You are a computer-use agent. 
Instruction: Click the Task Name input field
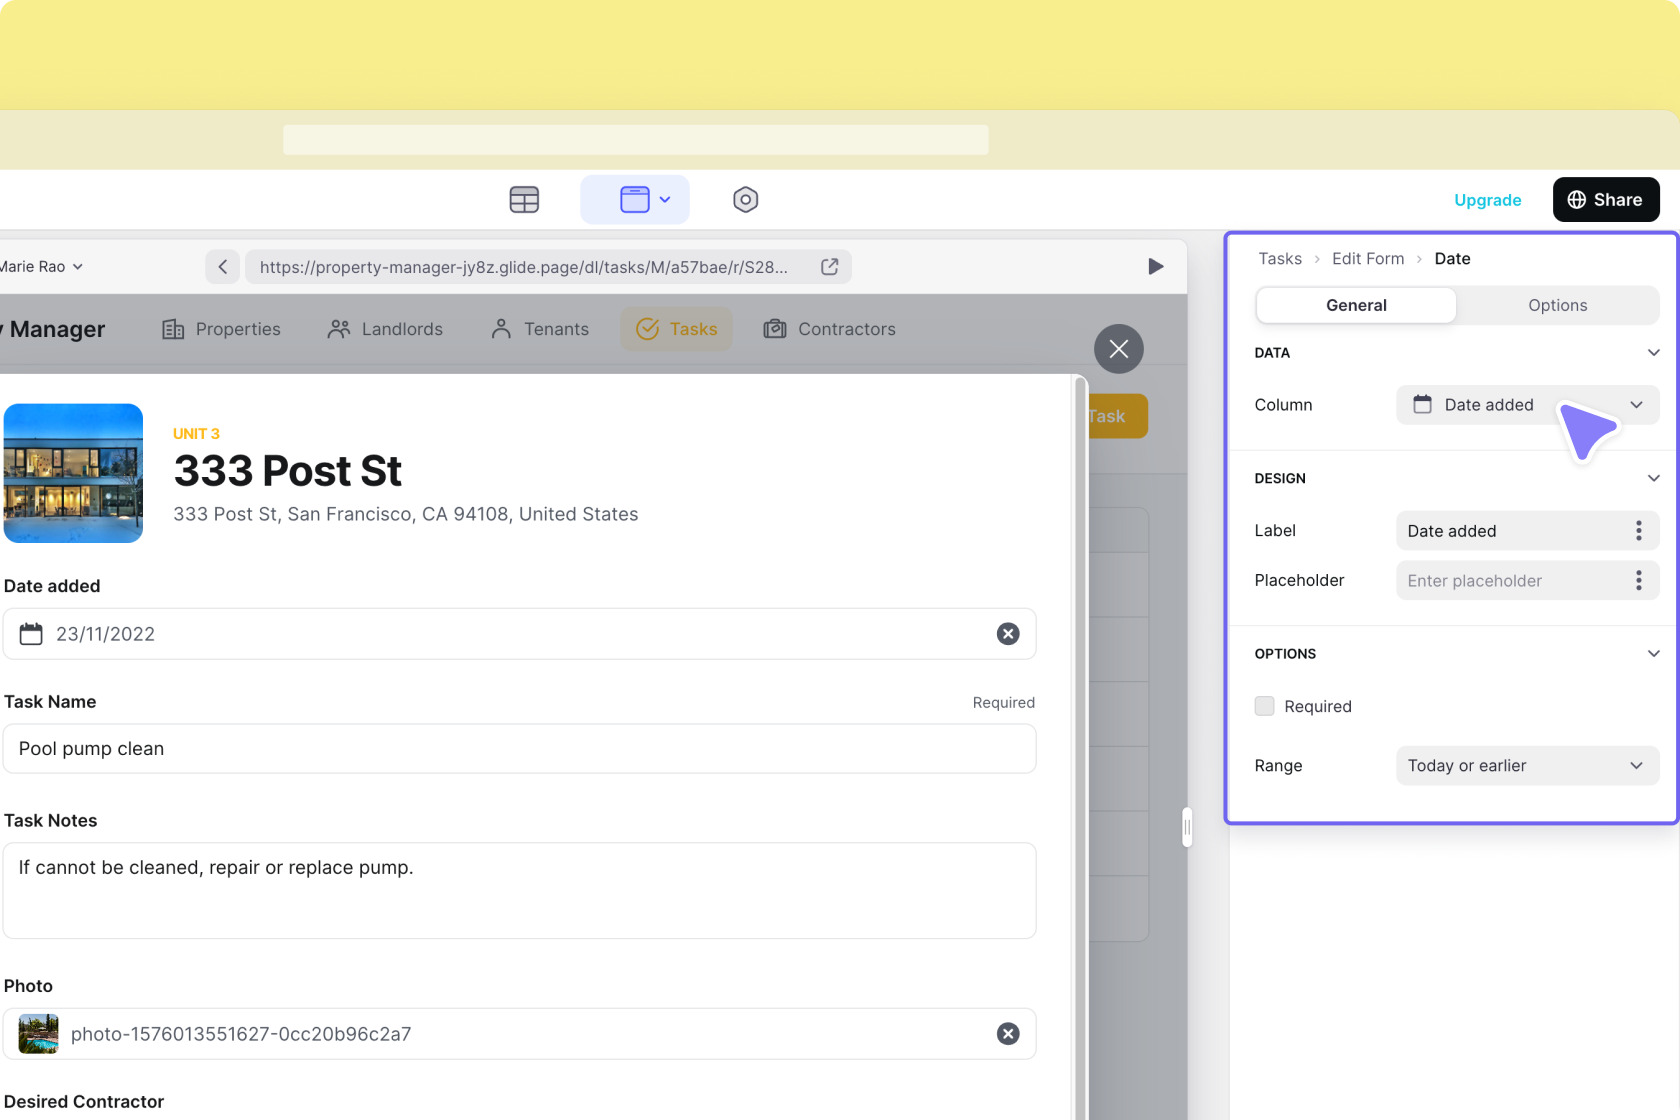(519, 749)
